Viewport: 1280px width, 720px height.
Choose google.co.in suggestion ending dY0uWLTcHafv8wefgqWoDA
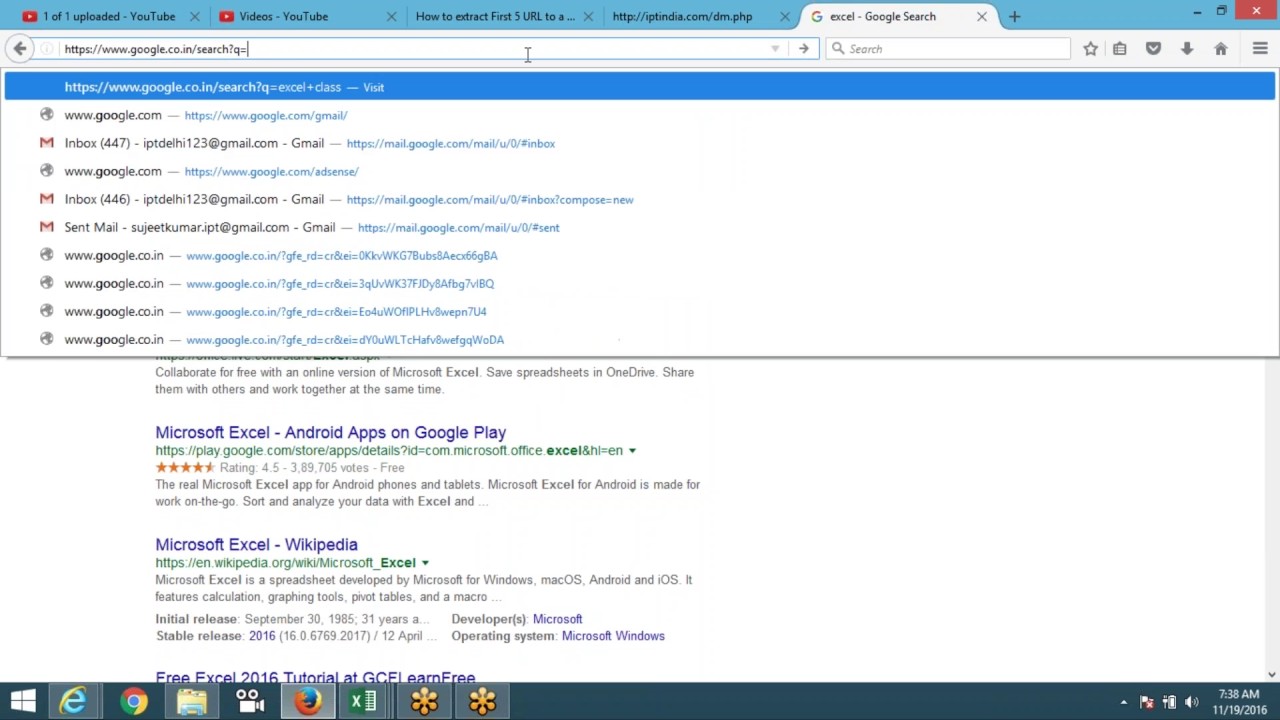[x=640, y=339]
